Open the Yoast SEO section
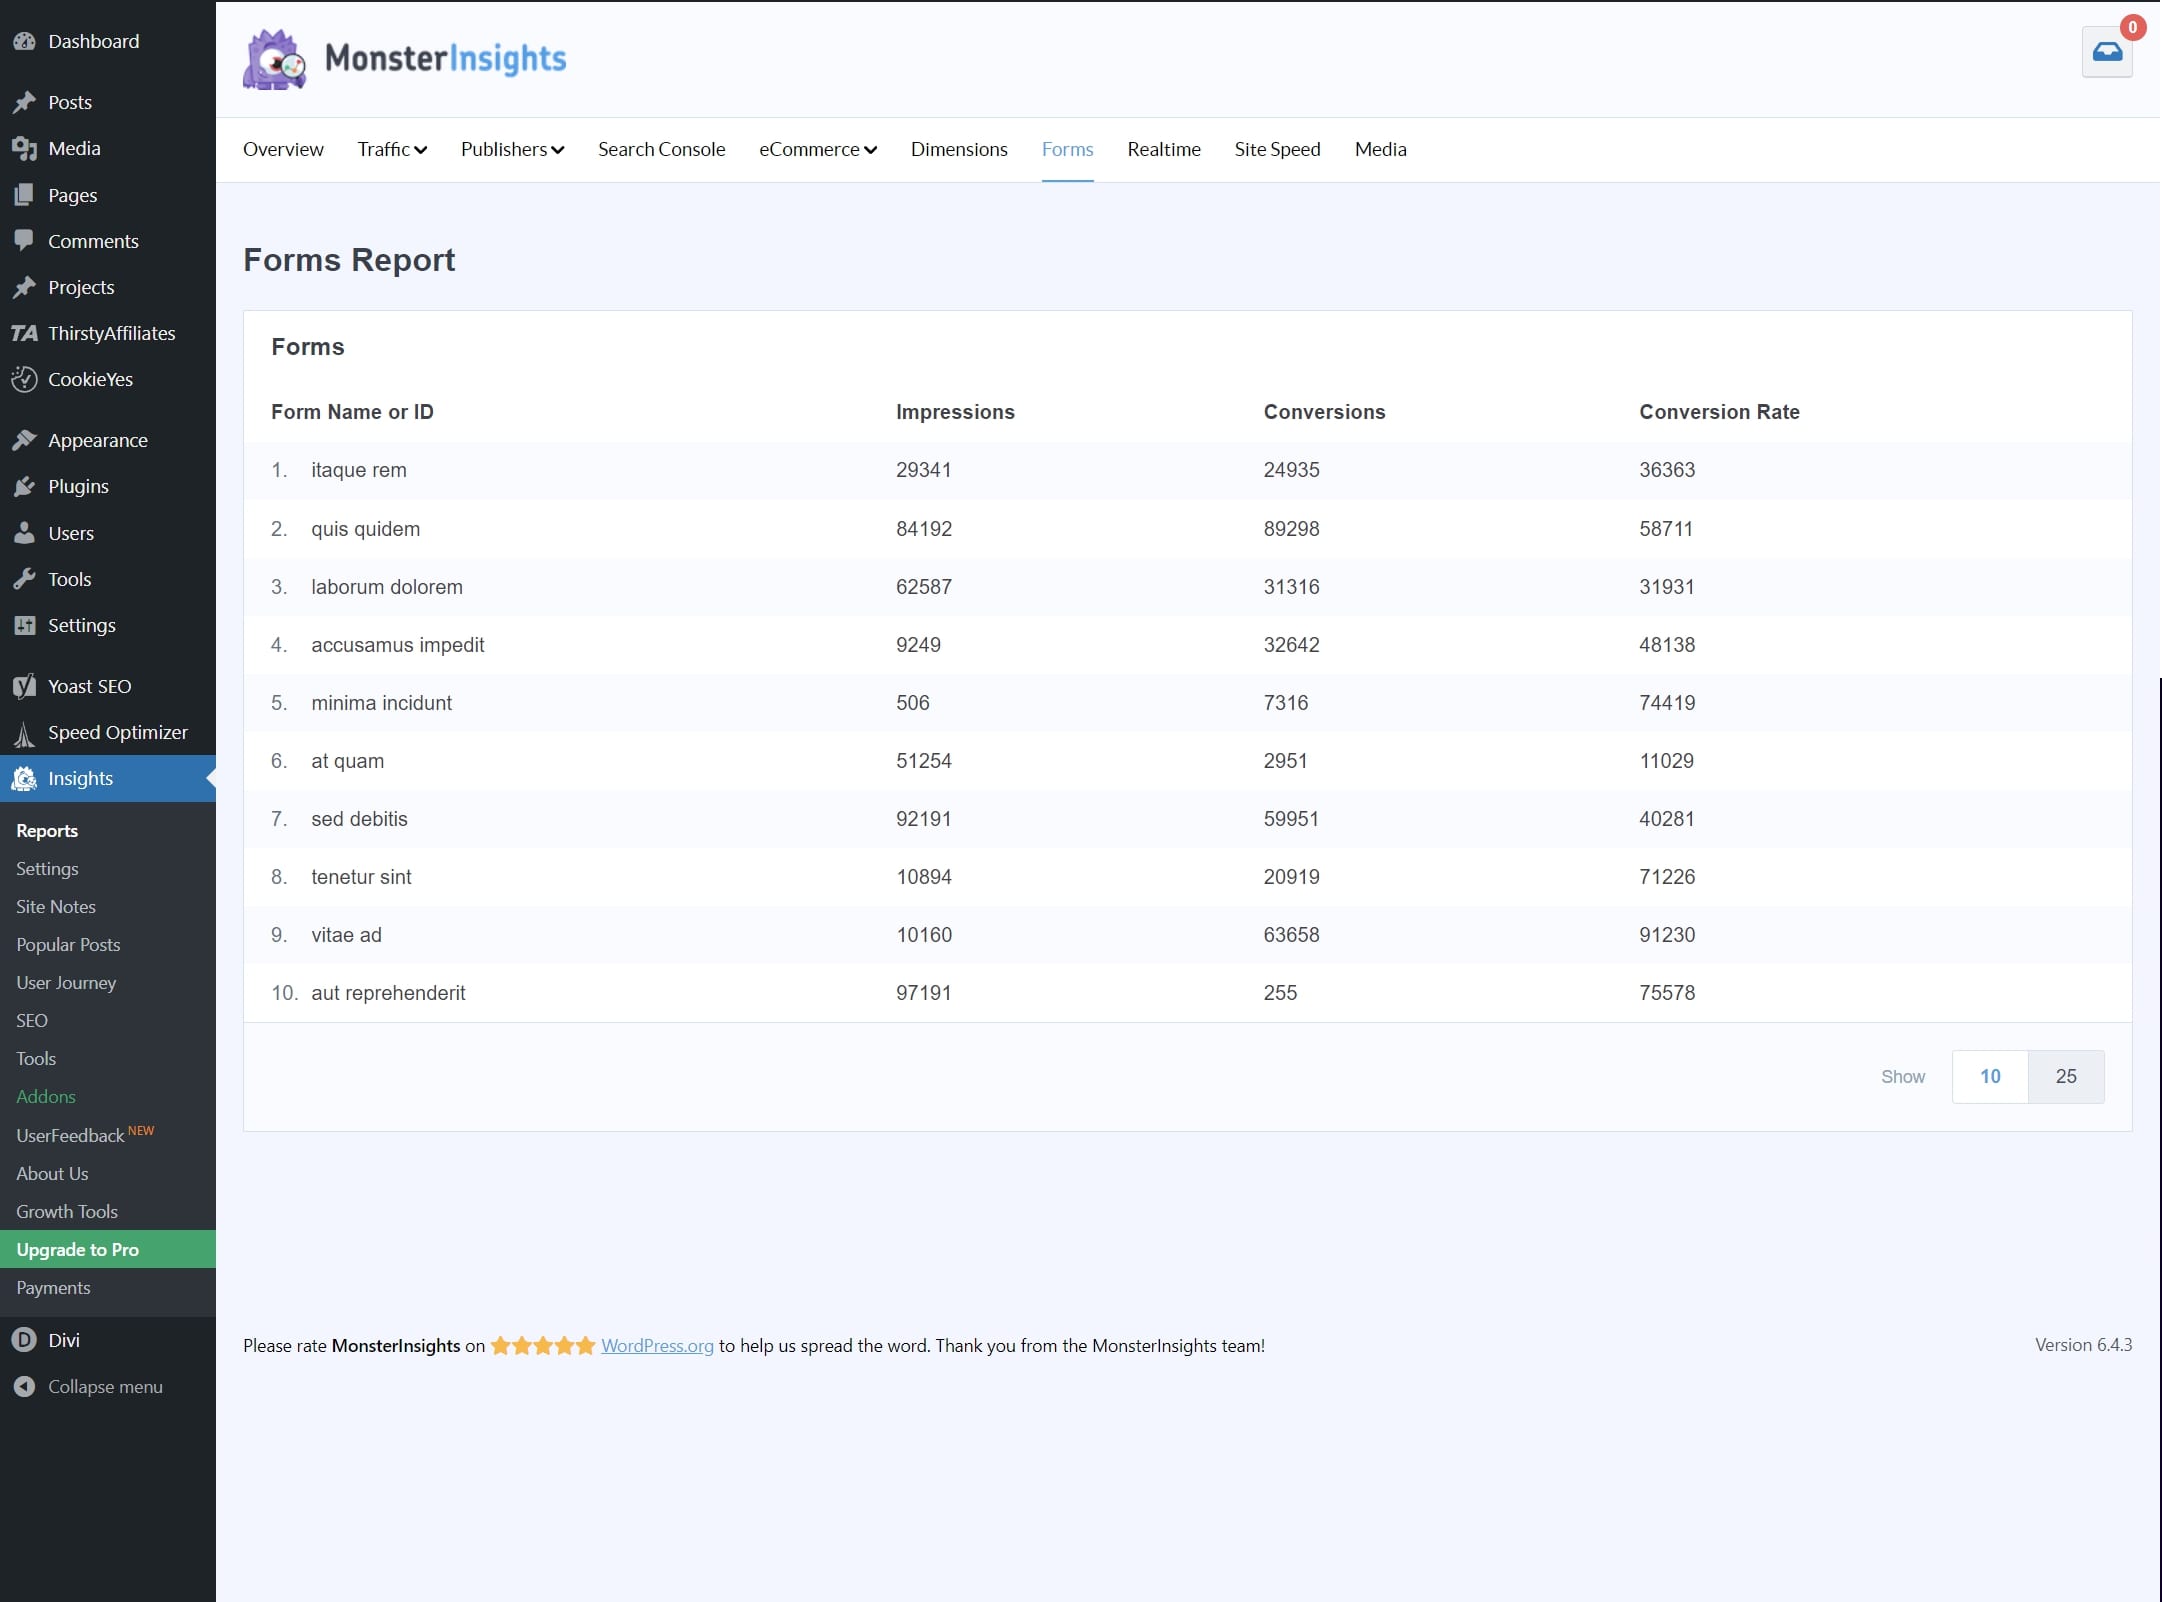The height and width of the screenshot is (1602, 2162). [89, 685]
